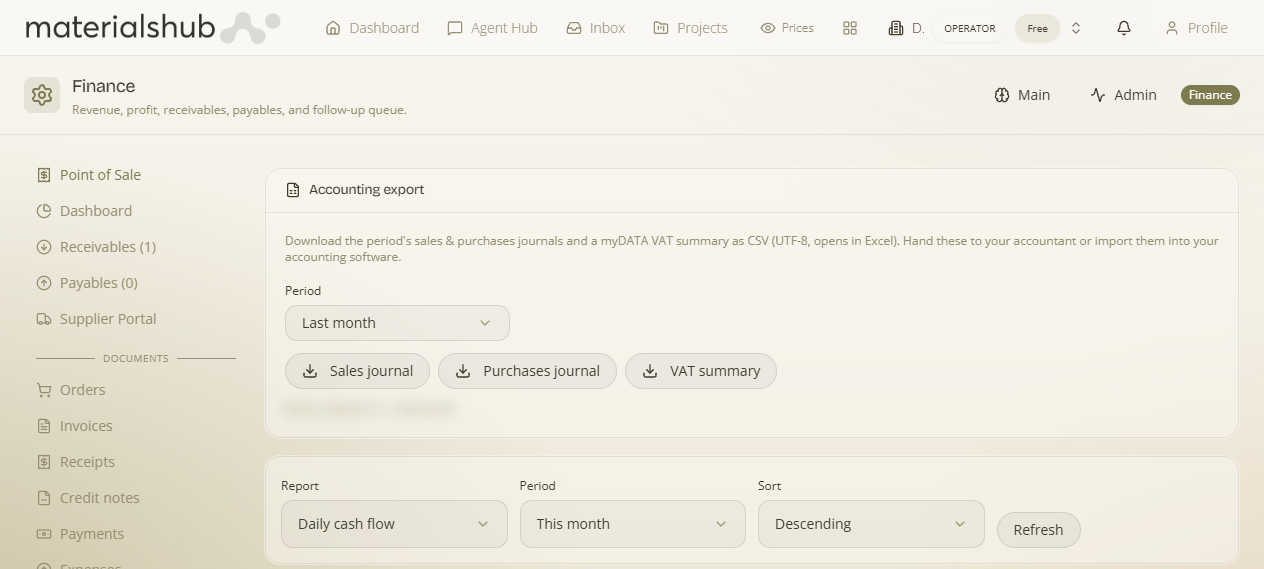Download the Sales journal

click(357, 371)
